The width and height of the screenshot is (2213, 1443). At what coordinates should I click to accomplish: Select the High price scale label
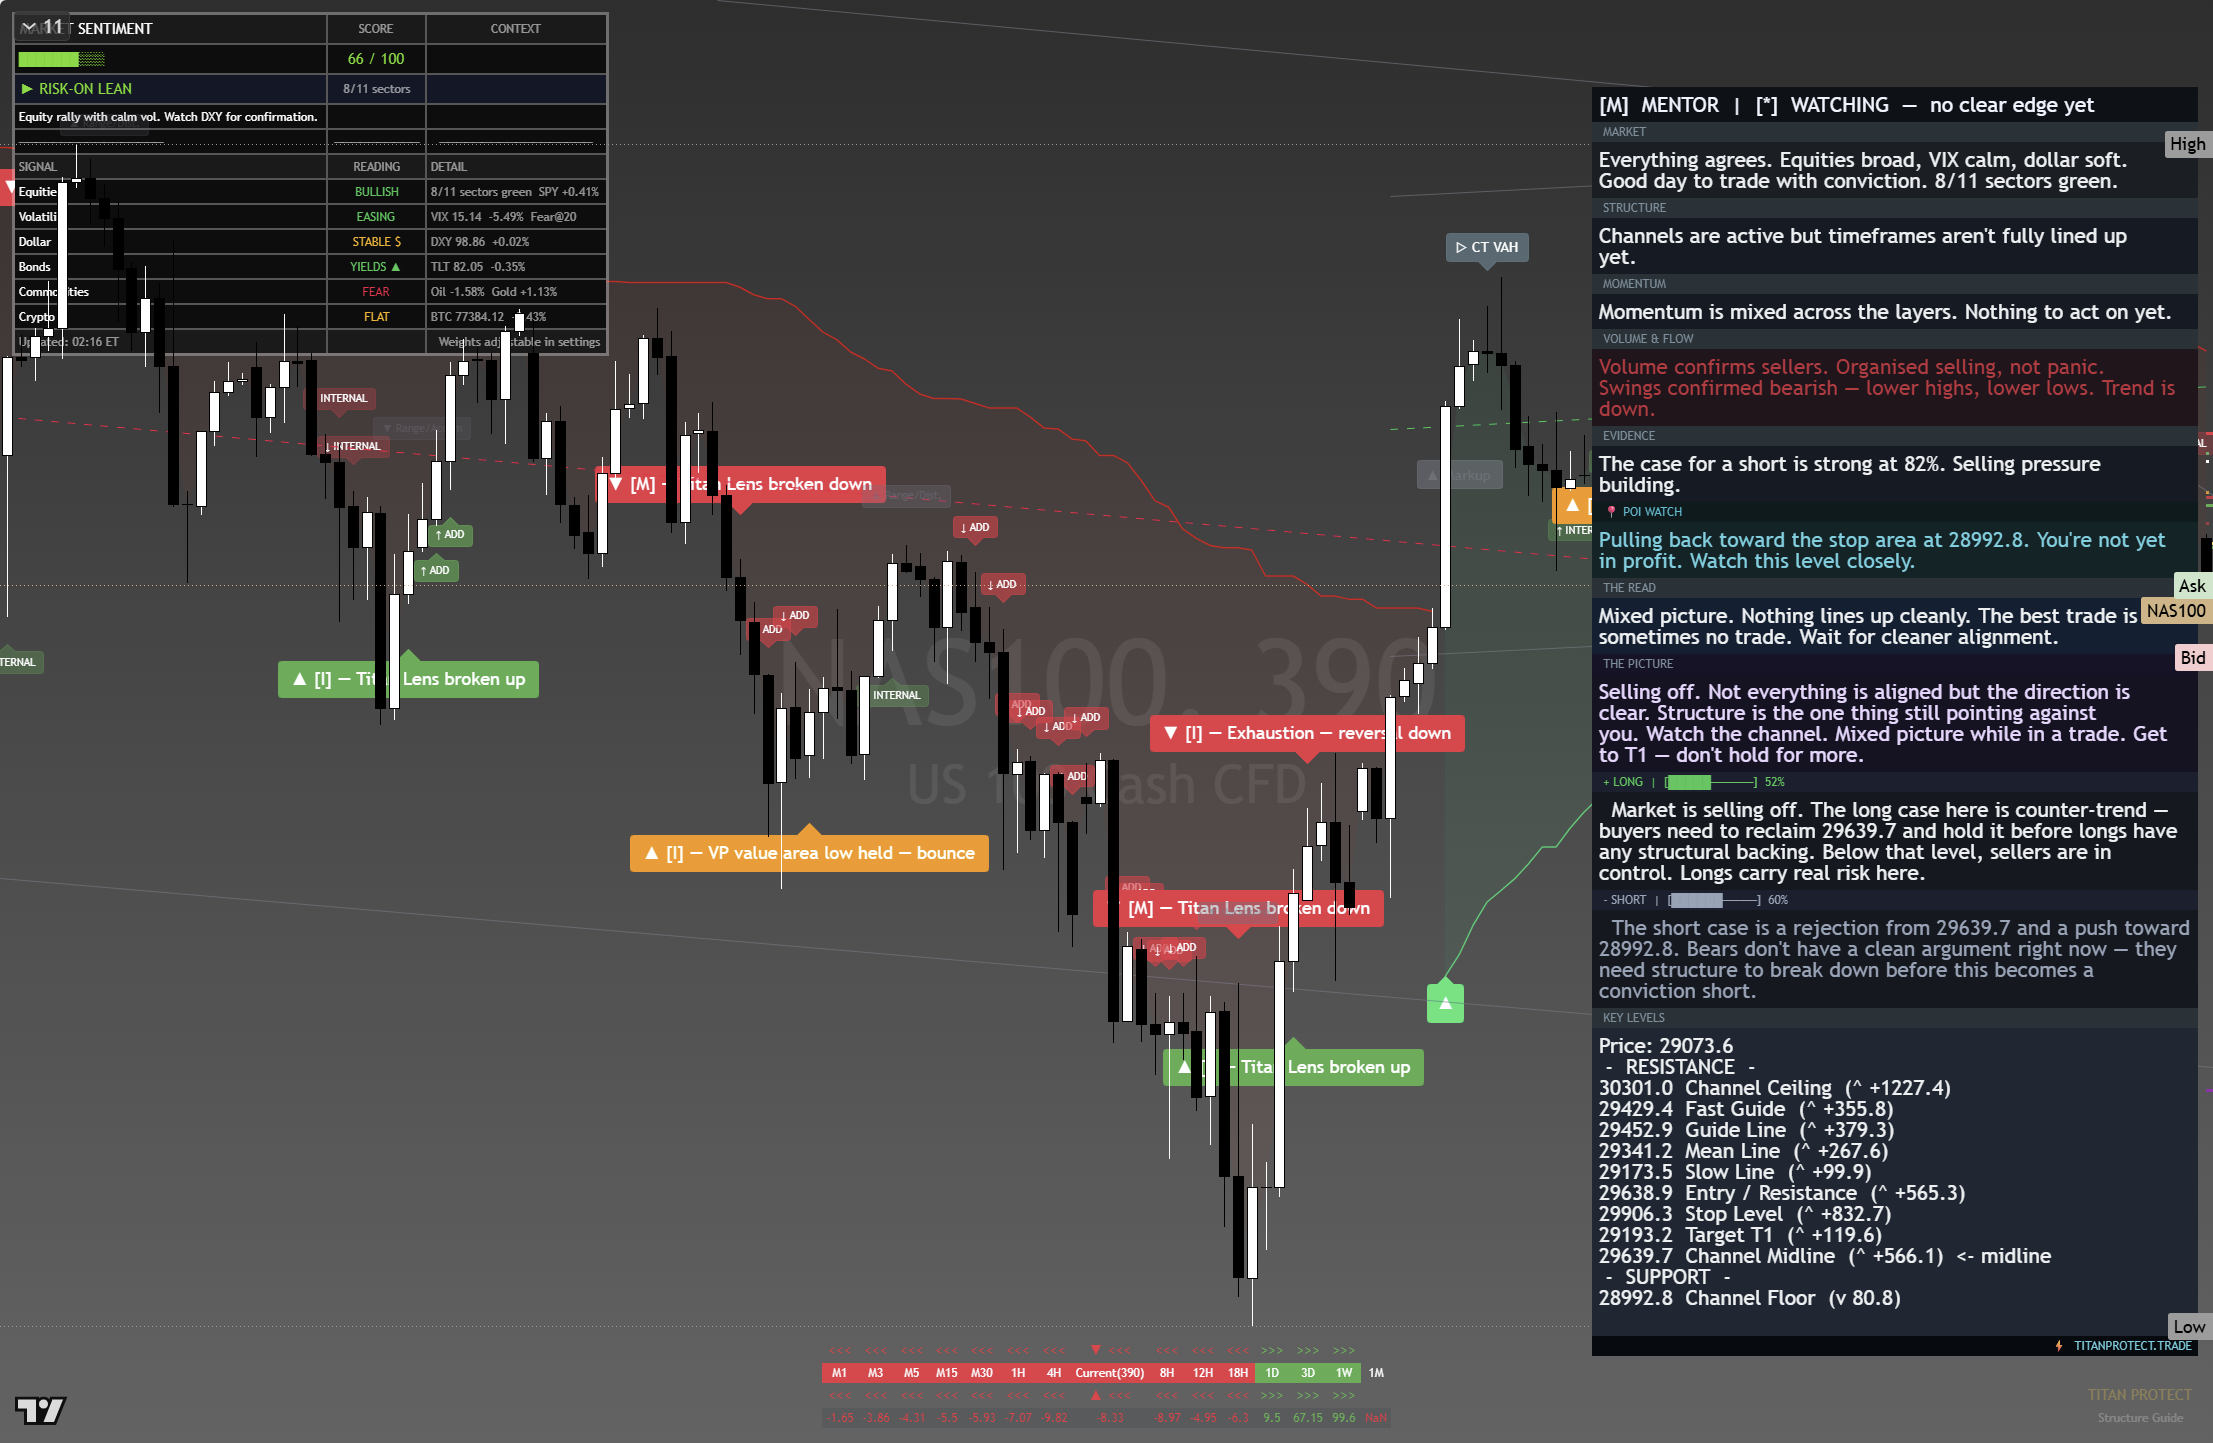(x=2187, y=144)
